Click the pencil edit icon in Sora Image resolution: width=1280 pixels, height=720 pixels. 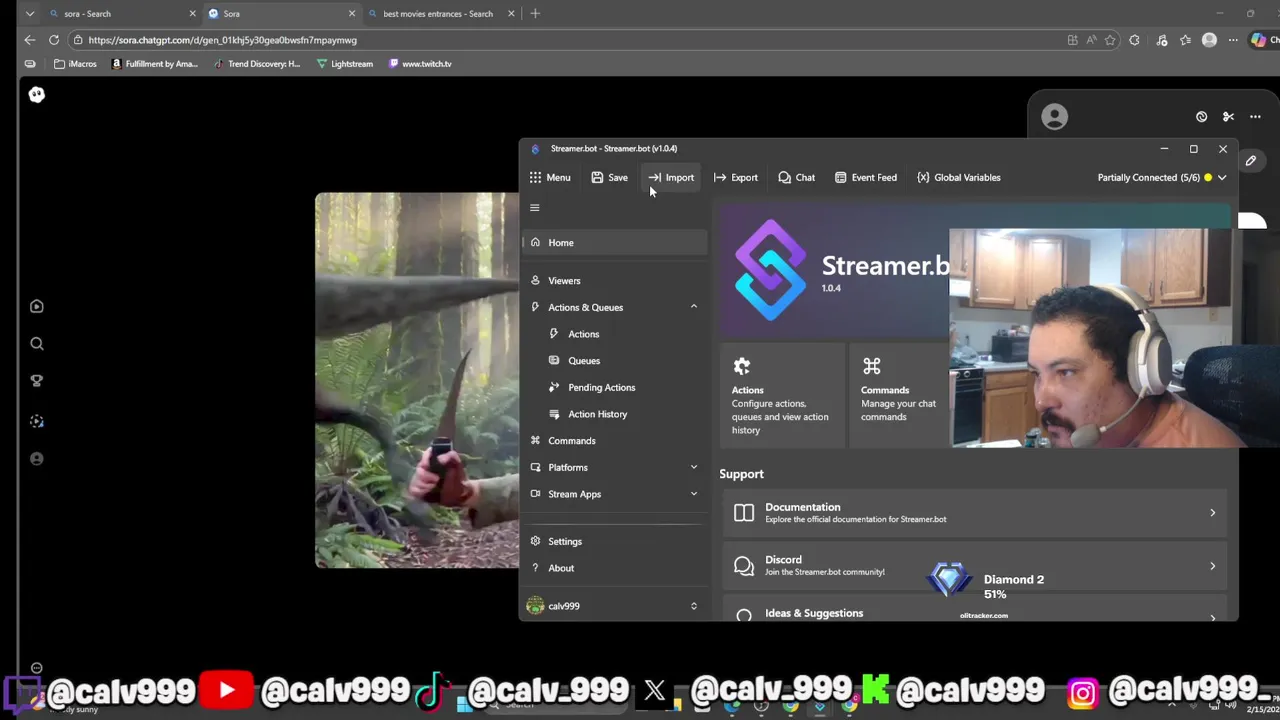tap(1251, 161)
